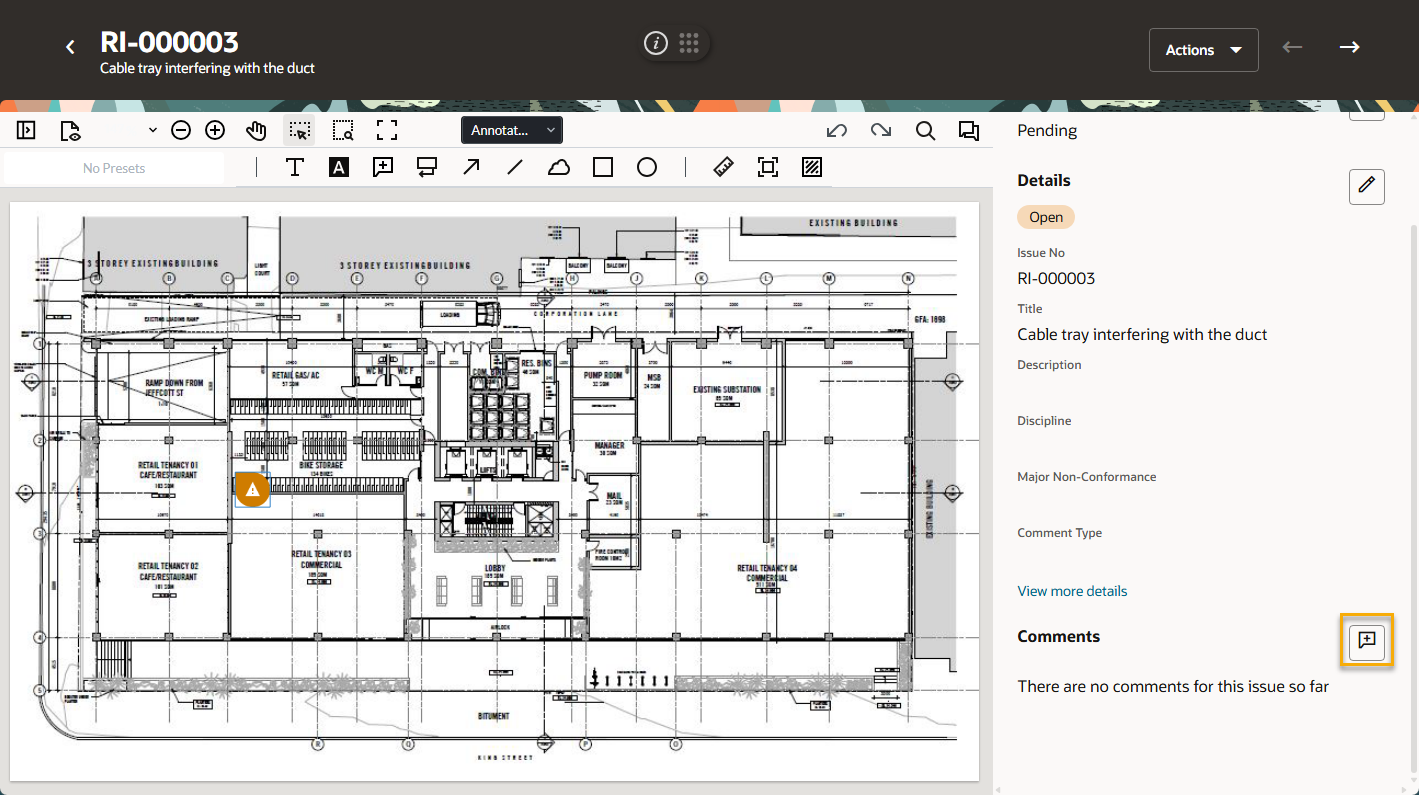Image resolution: width=1419 pixels, height=795 pixels.
Task: Expand the Annotate mode dropdown
Action: [512, 130]
